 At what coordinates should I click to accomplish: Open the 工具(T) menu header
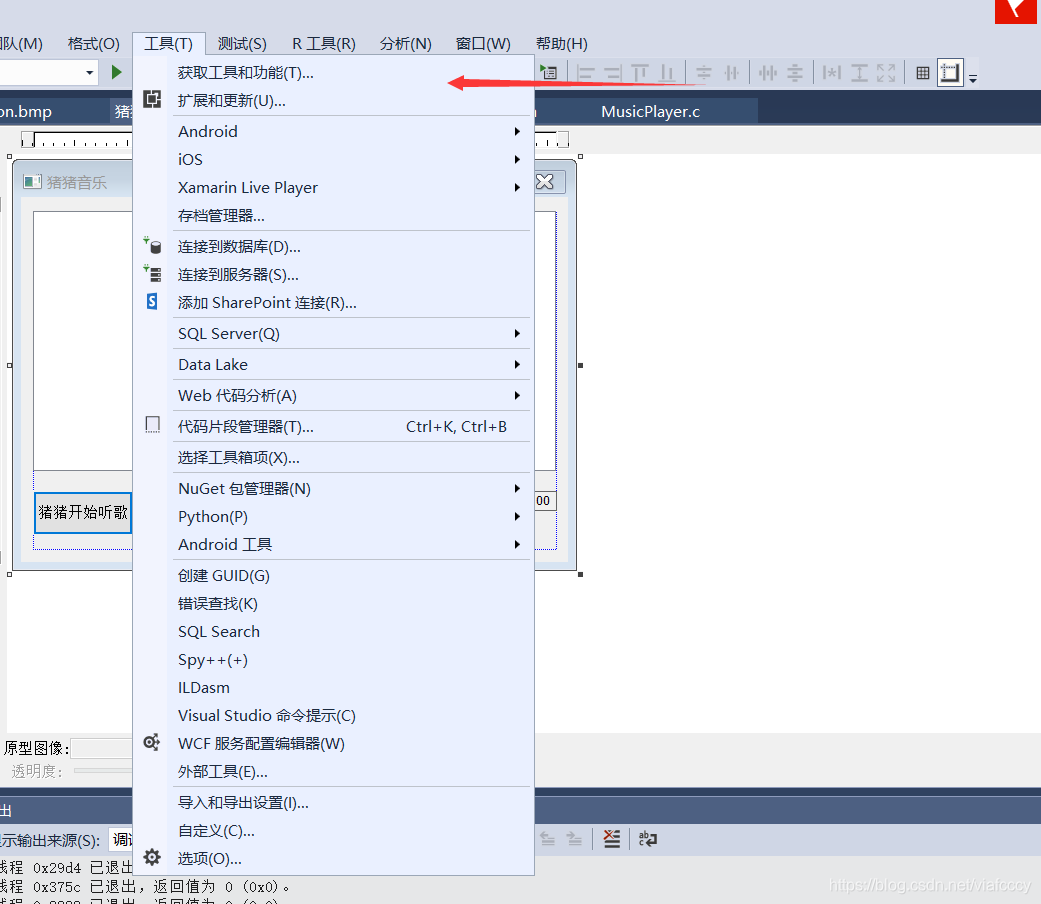coord(169,44)
